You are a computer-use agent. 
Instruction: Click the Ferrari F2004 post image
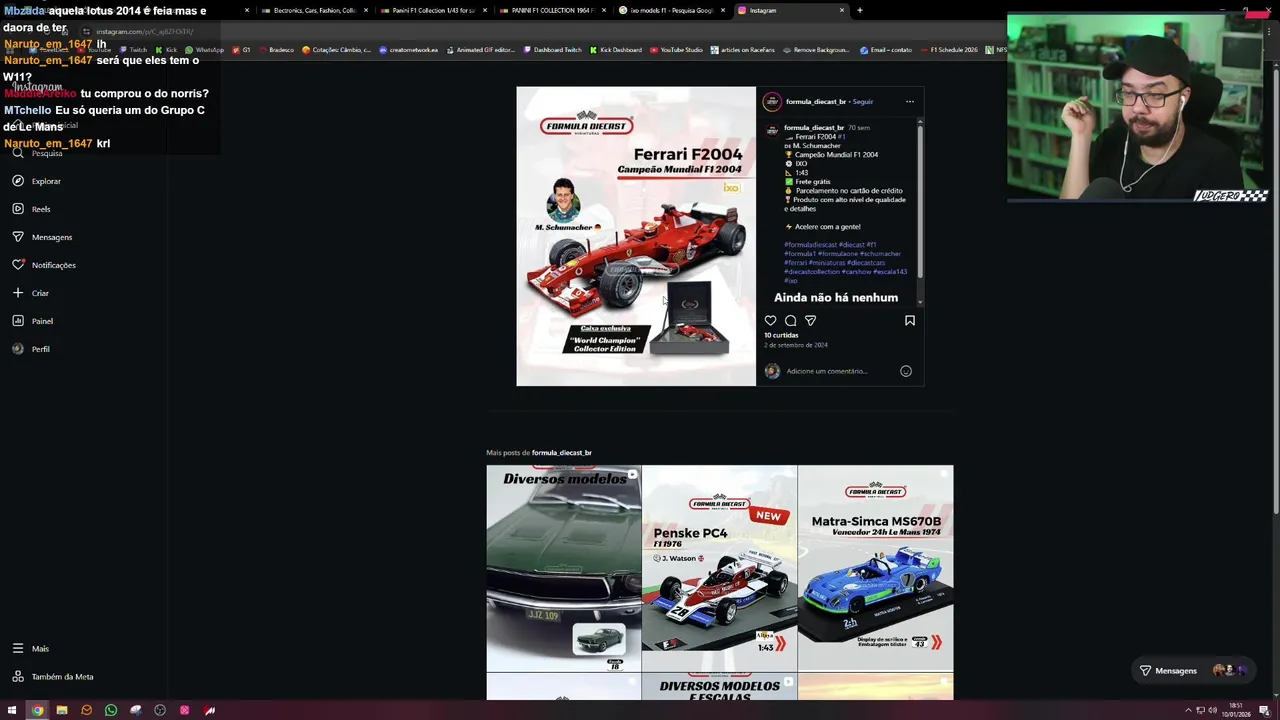point(636,236)
